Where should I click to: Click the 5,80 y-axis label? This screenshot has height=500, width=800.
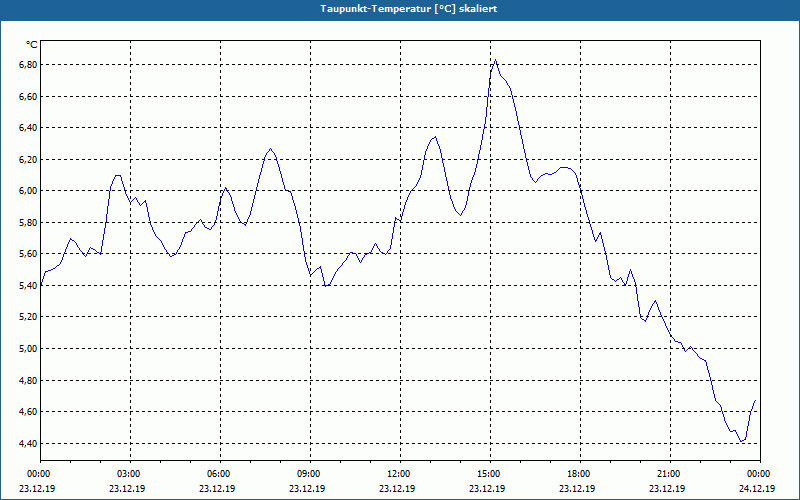click(x=28, y=222)
